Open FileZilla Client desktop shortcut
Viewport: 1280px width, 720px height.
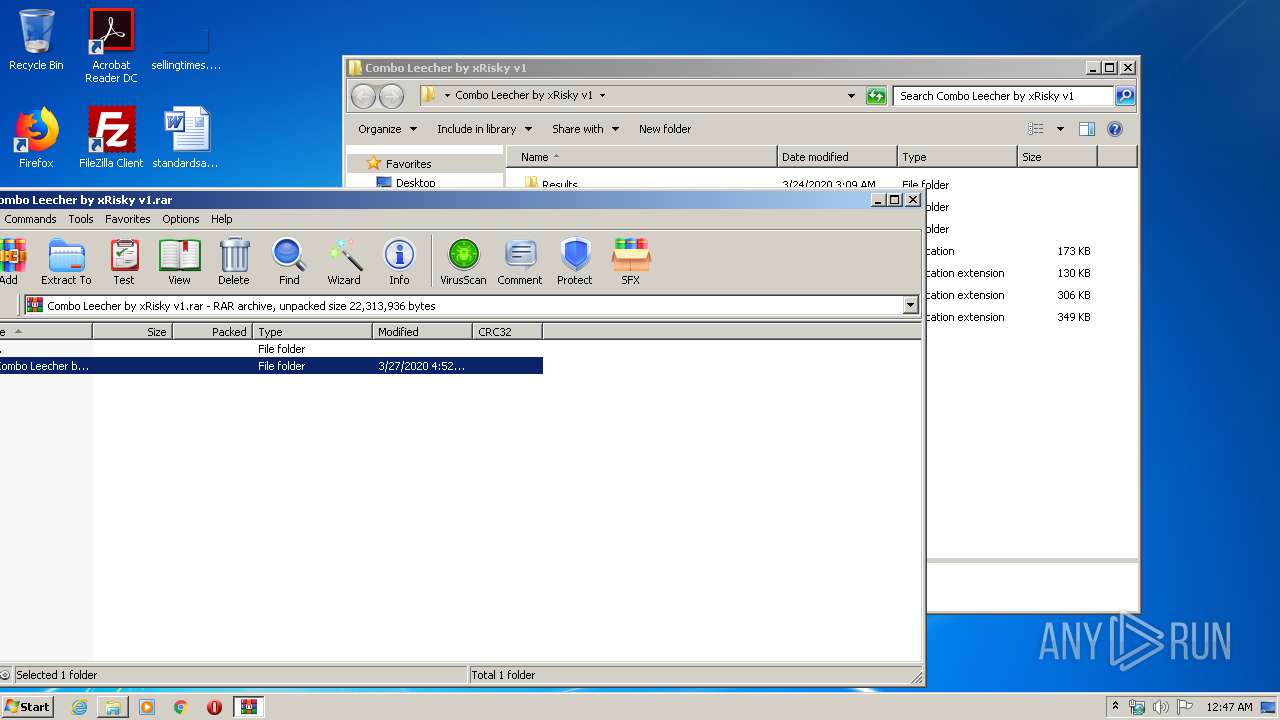(x=111, y=138)
